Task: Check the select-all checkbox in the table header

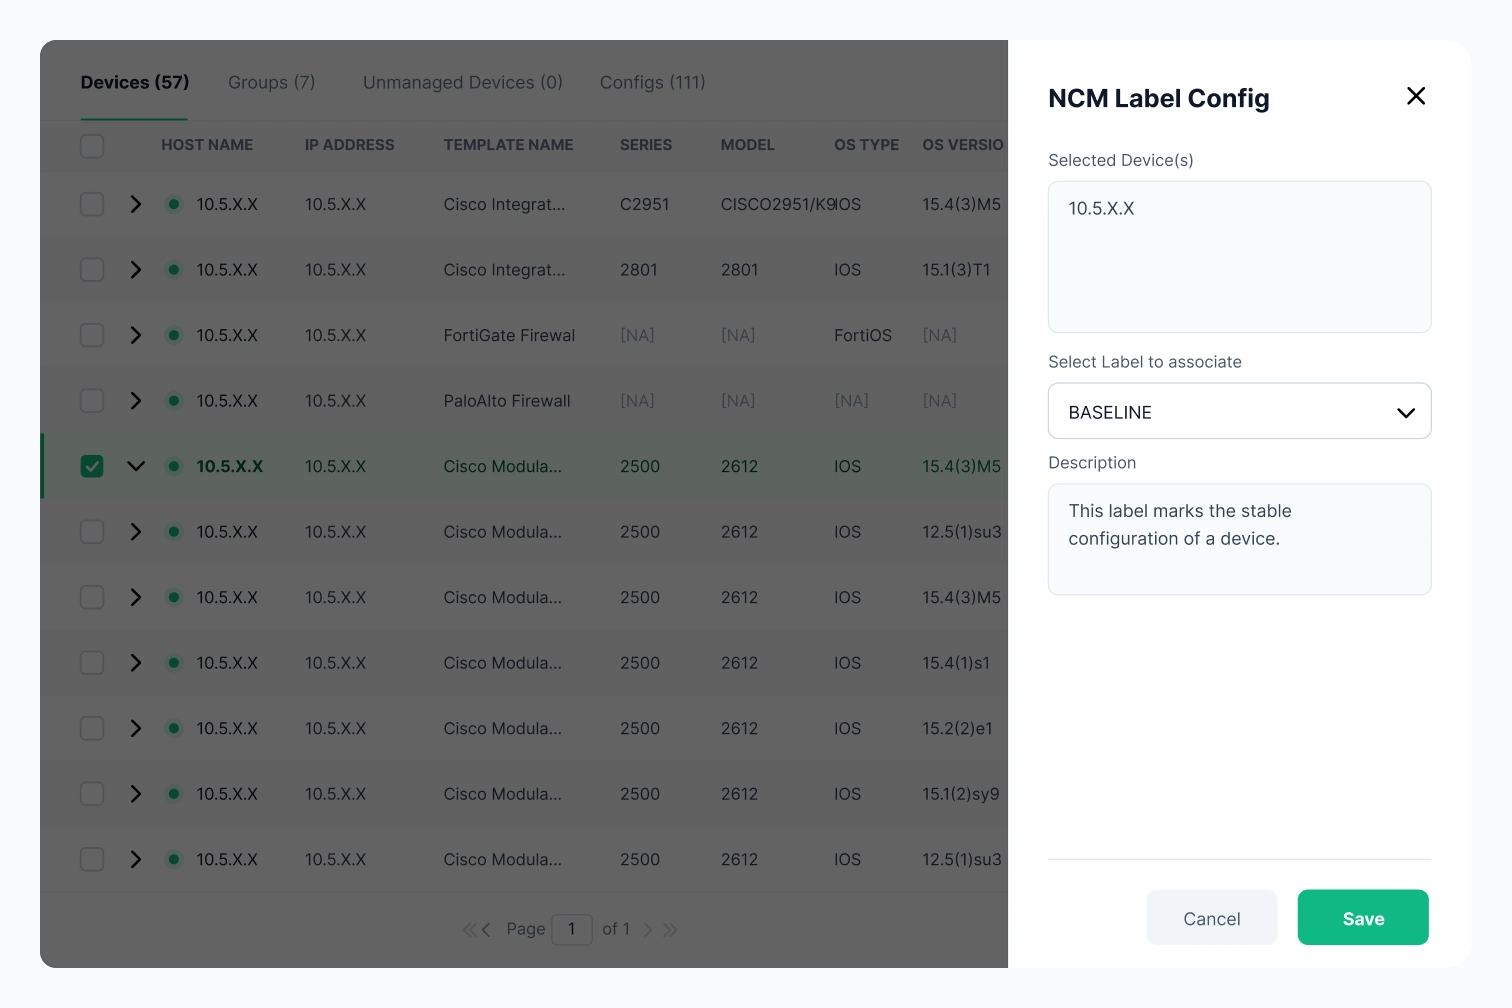Action: [92, 146]
